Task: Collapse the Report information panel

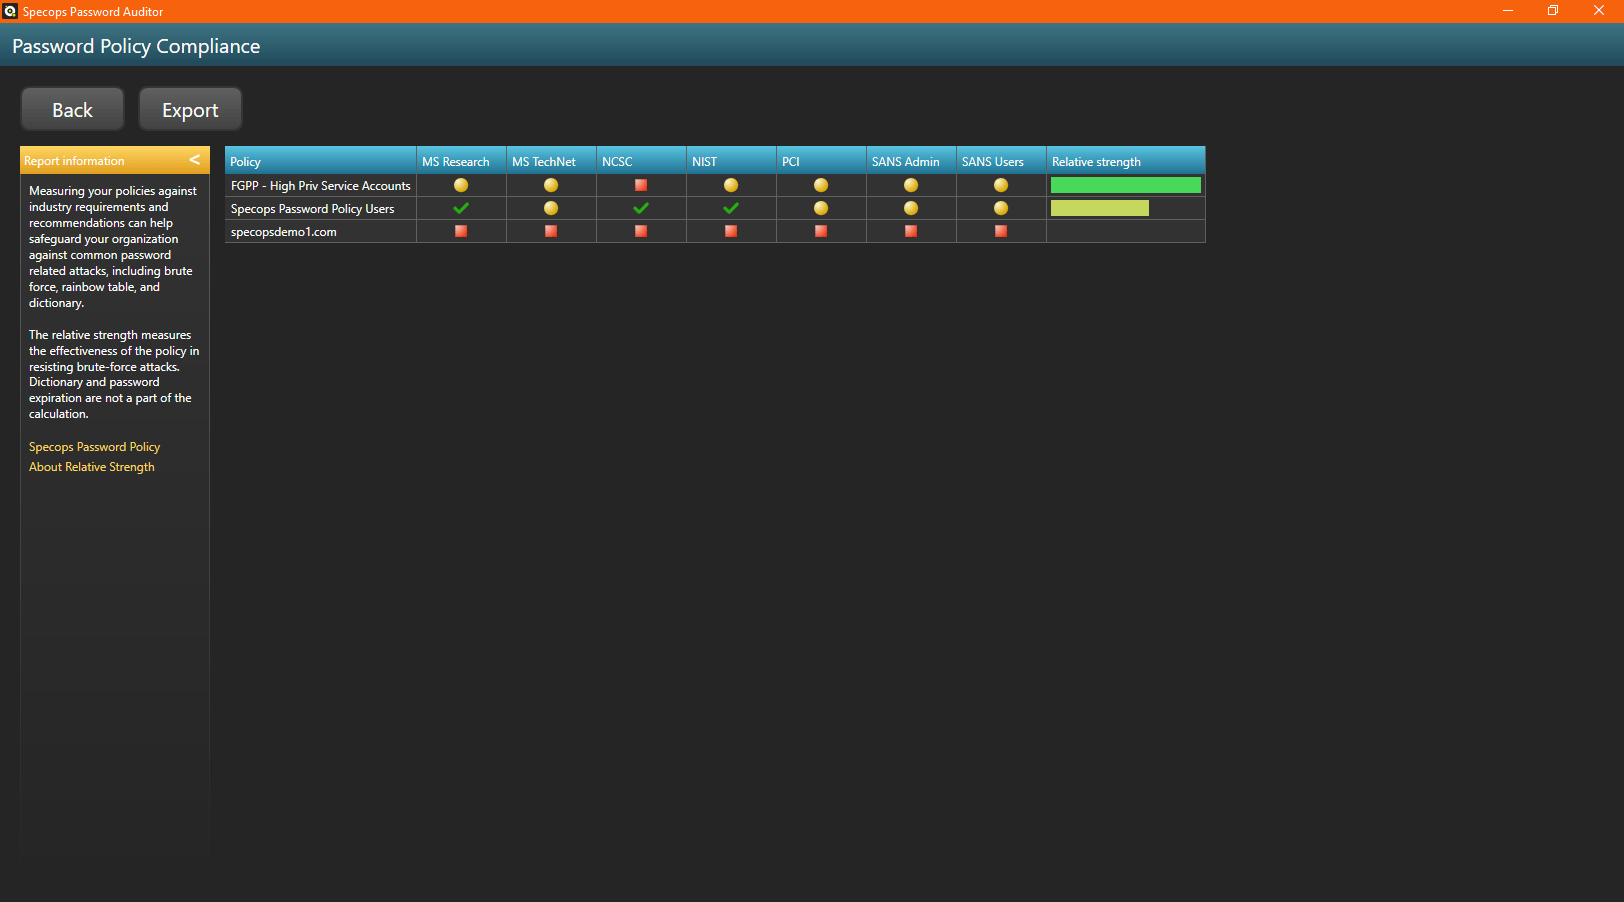Action: (194, 160)
